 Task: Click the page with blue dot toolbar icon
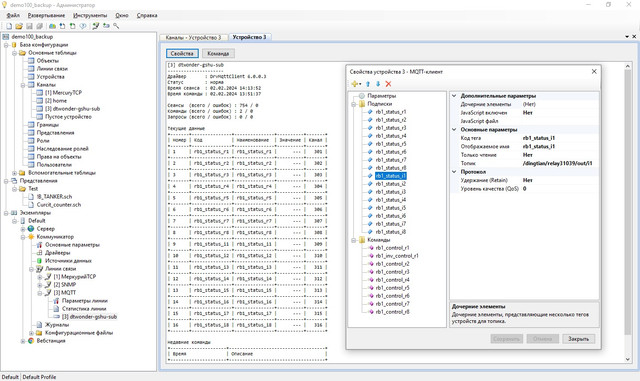click(x=62, y=26)
